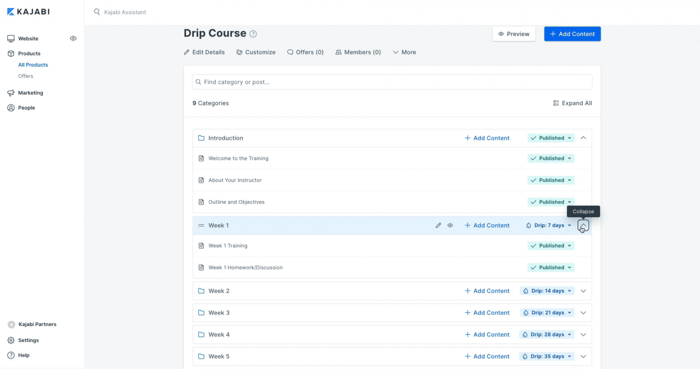700x369 pixels.
Task: Open the About Your Instructor post
Action: 235,180
